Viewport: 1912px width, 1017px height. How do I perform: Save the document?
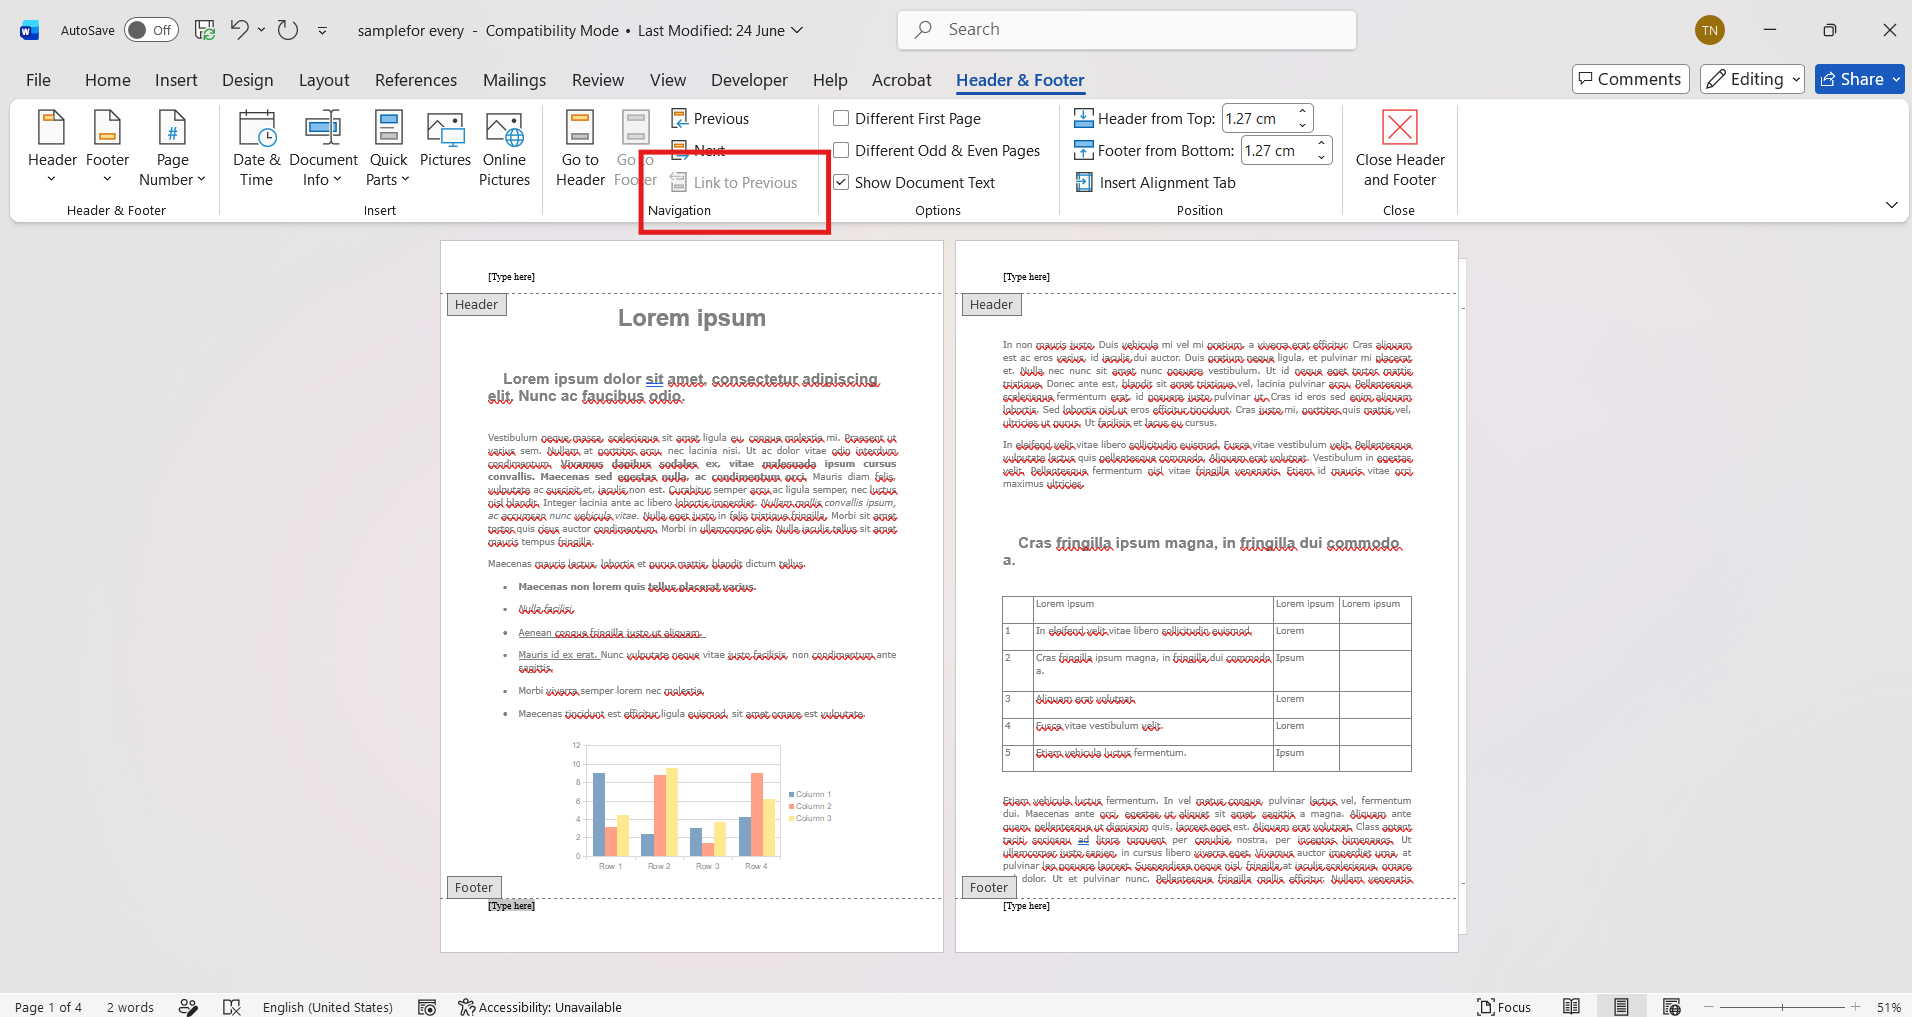pyautogui.click(x=205, y=30)
